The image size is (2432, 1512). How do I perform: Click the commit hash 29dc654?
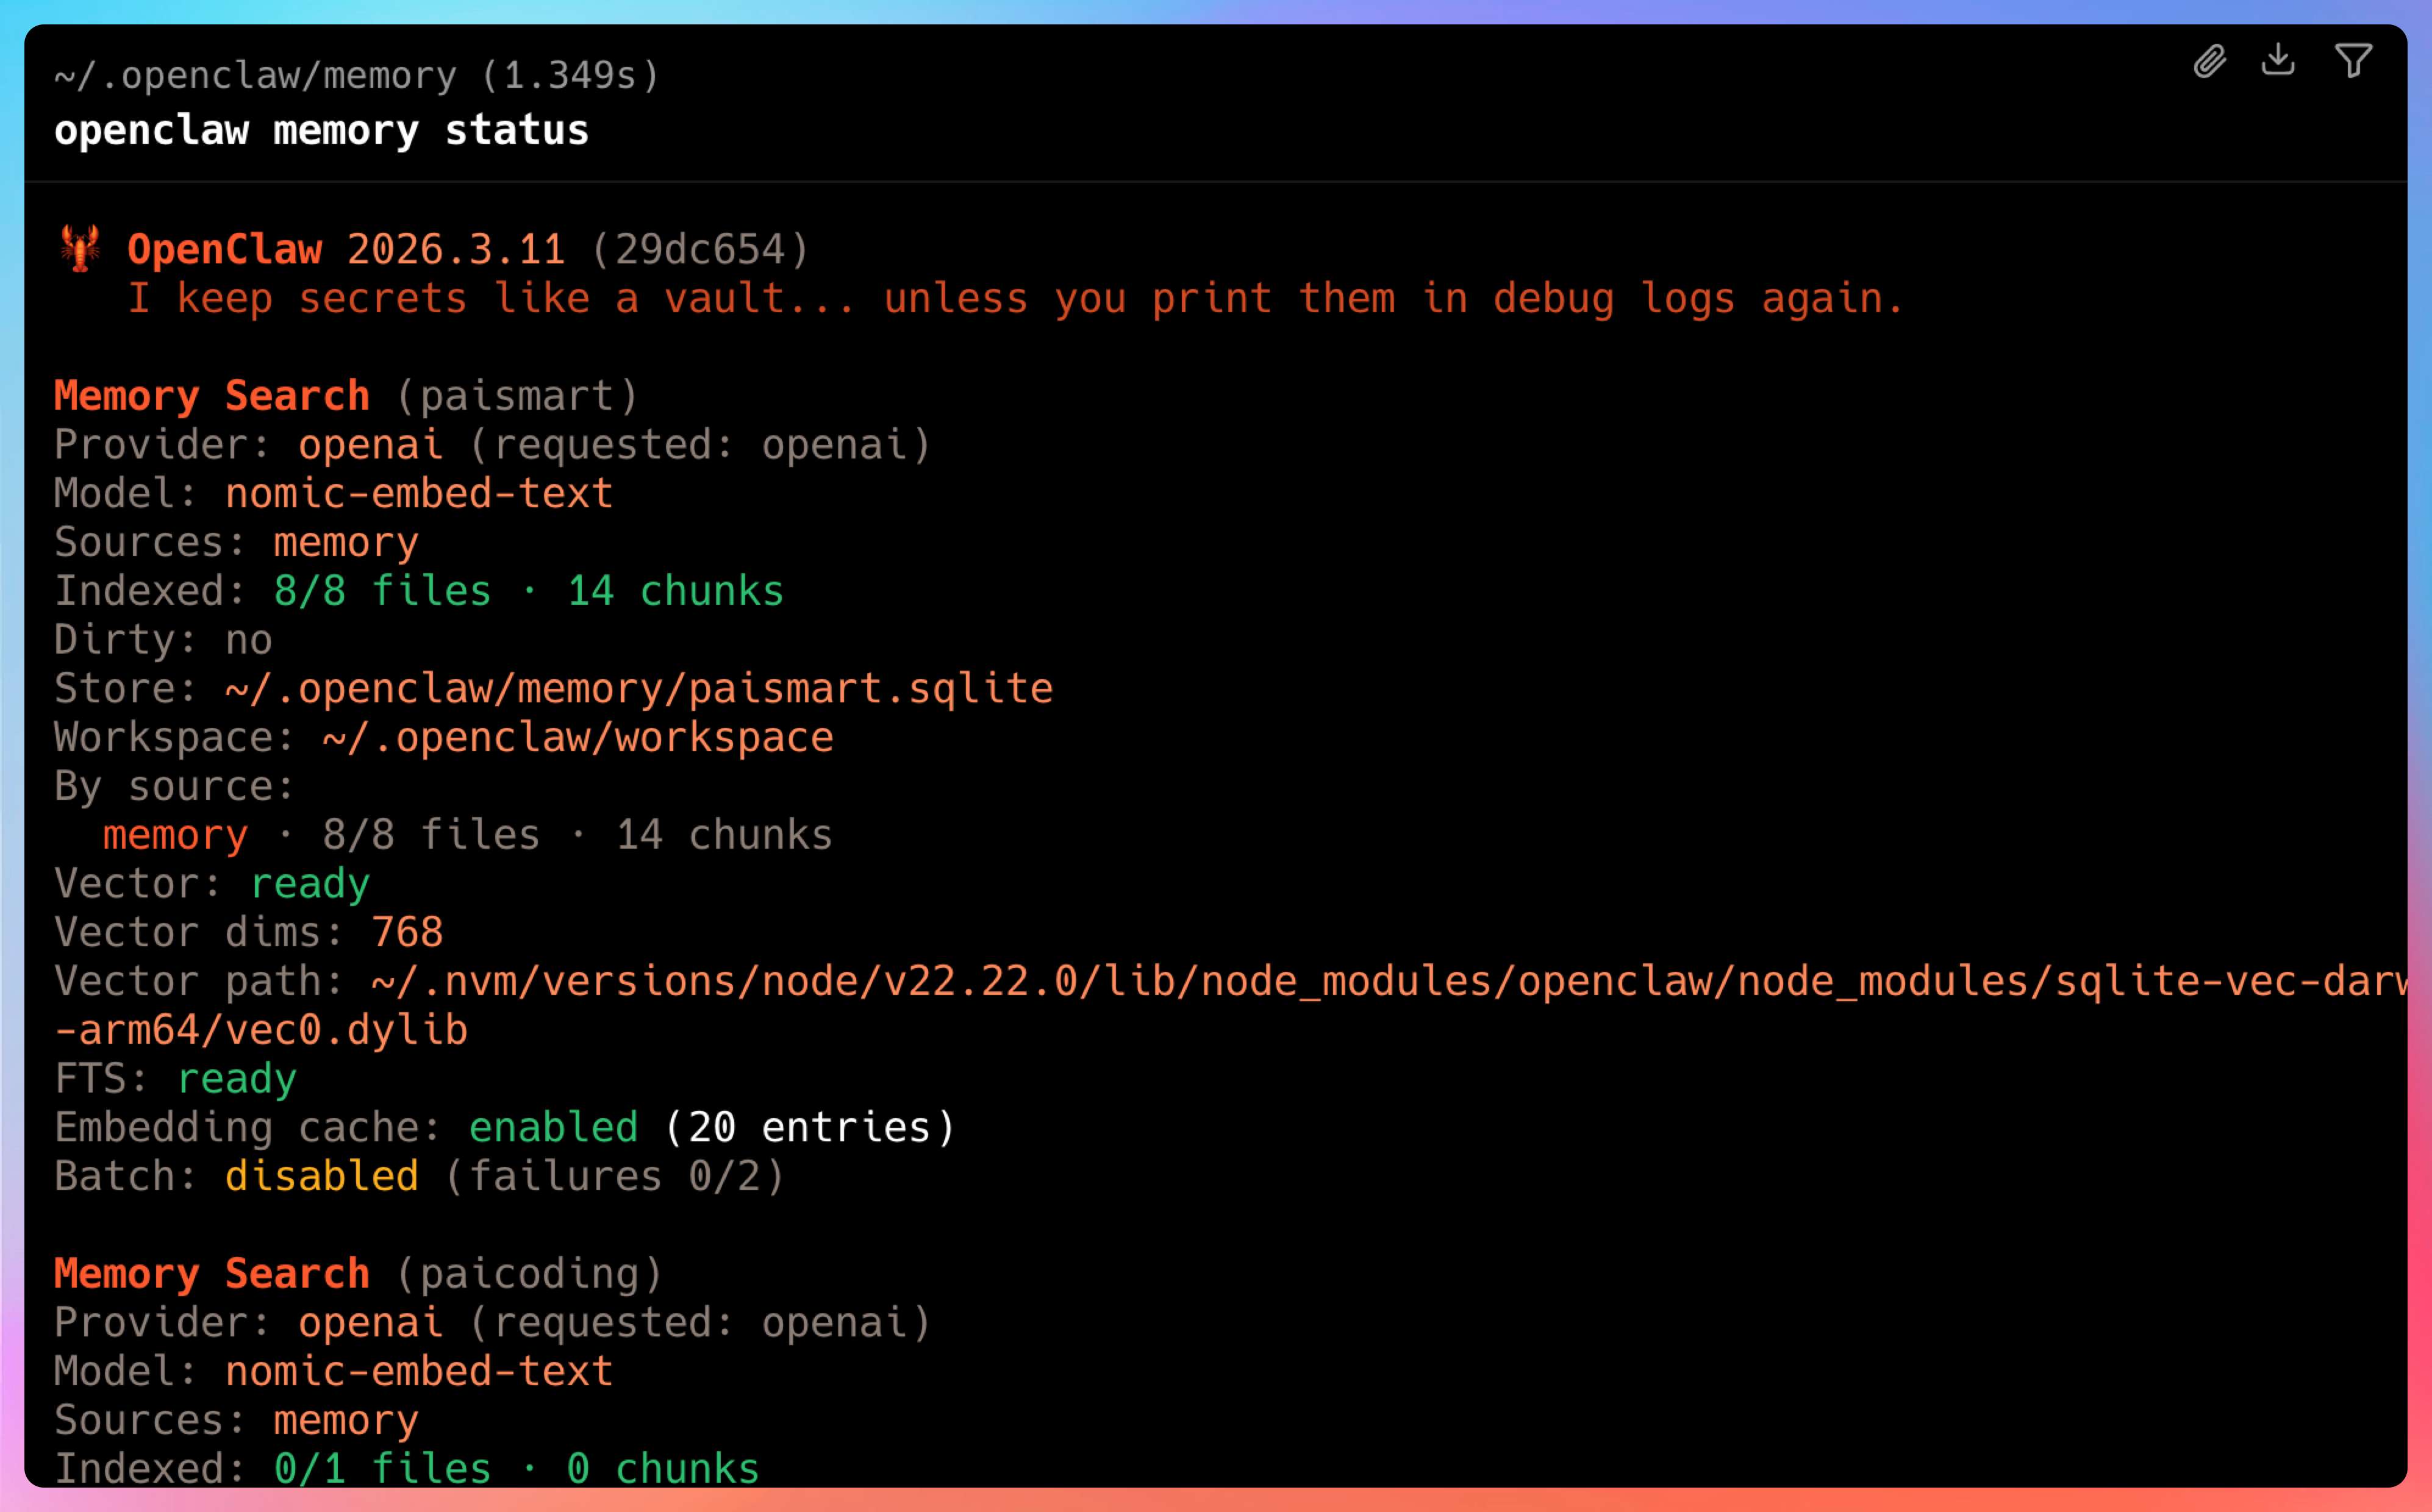tap(700, 250)
